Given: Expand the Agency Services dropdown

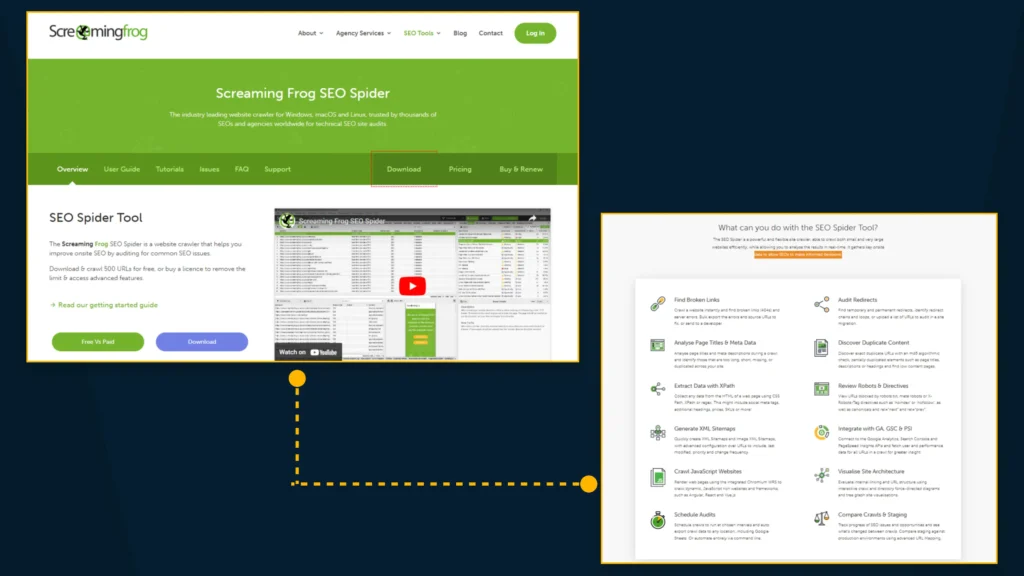Looking at the screenshot, I should click(x=363, y=33).
